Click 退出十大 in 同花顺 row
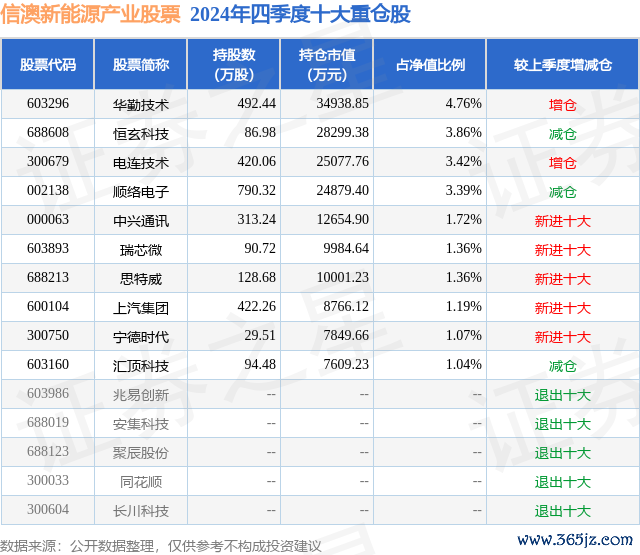 tap(563, 482)
